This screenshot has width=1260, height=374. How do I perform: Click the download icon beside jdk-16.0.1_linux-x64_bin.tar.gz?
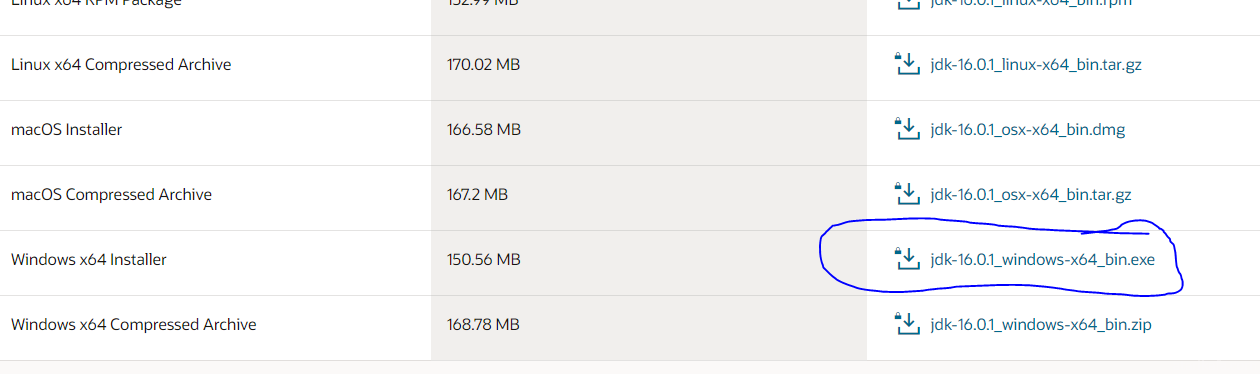point(905,64)
